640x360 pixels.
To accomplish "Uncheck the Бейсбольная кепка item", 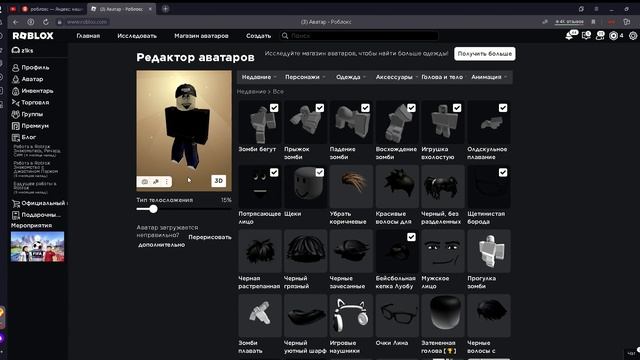I will [x=411, y=237].
